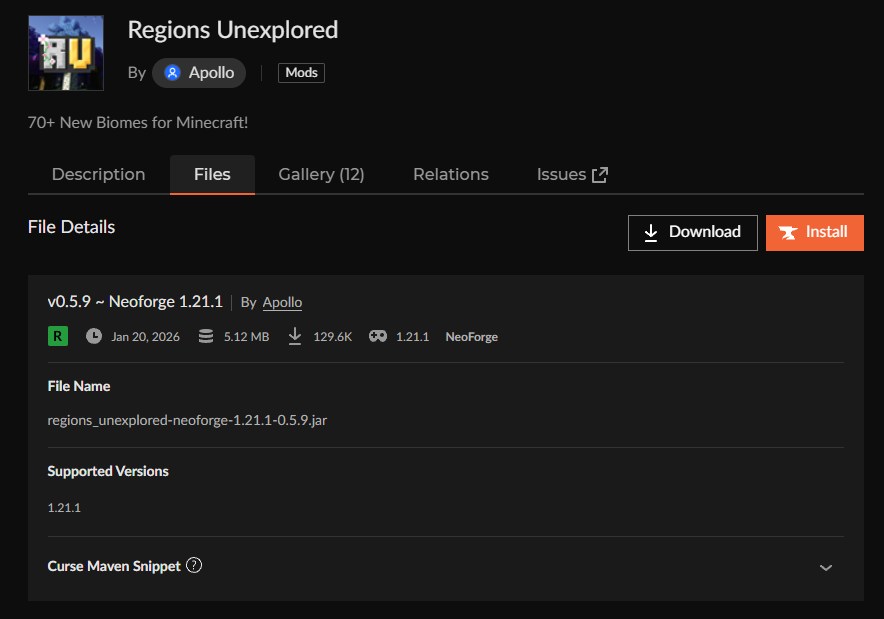Open the Mods category tag
Image resolution: width=884 pixels, height=619 pixels.
[x=301, y=73]
